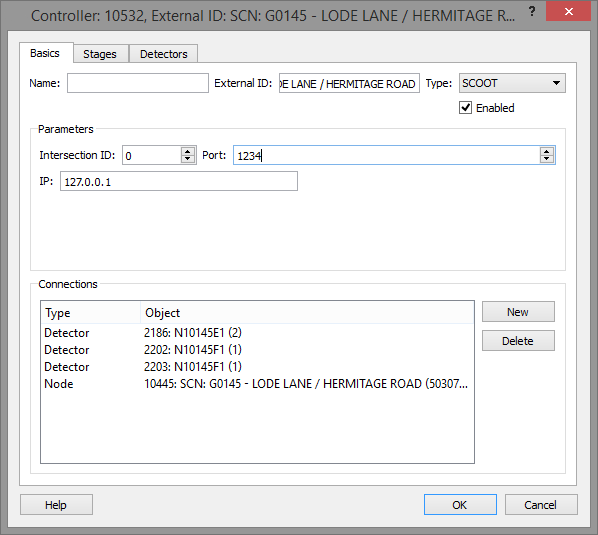The image size is (598, 535).
Task: Decrement the Port value with down arrow
Action: click(547, 159)
